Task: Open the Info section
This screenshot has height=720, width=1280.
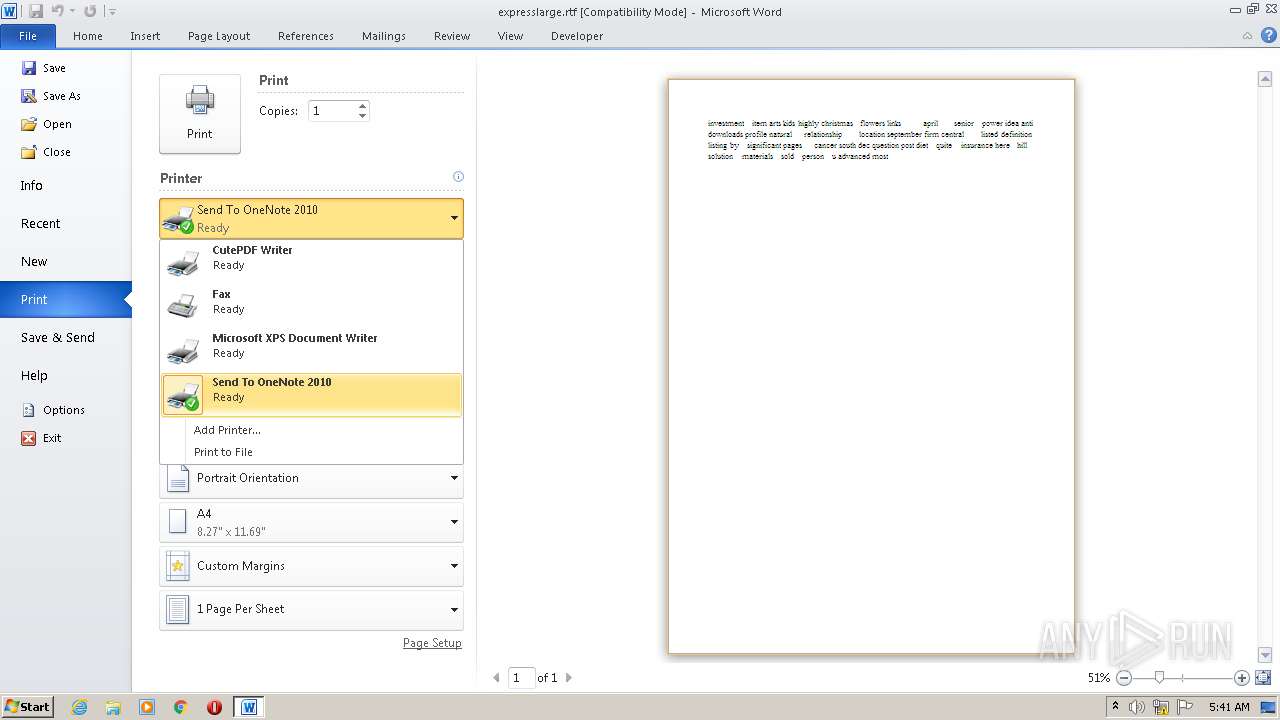Action: (65, 185)
